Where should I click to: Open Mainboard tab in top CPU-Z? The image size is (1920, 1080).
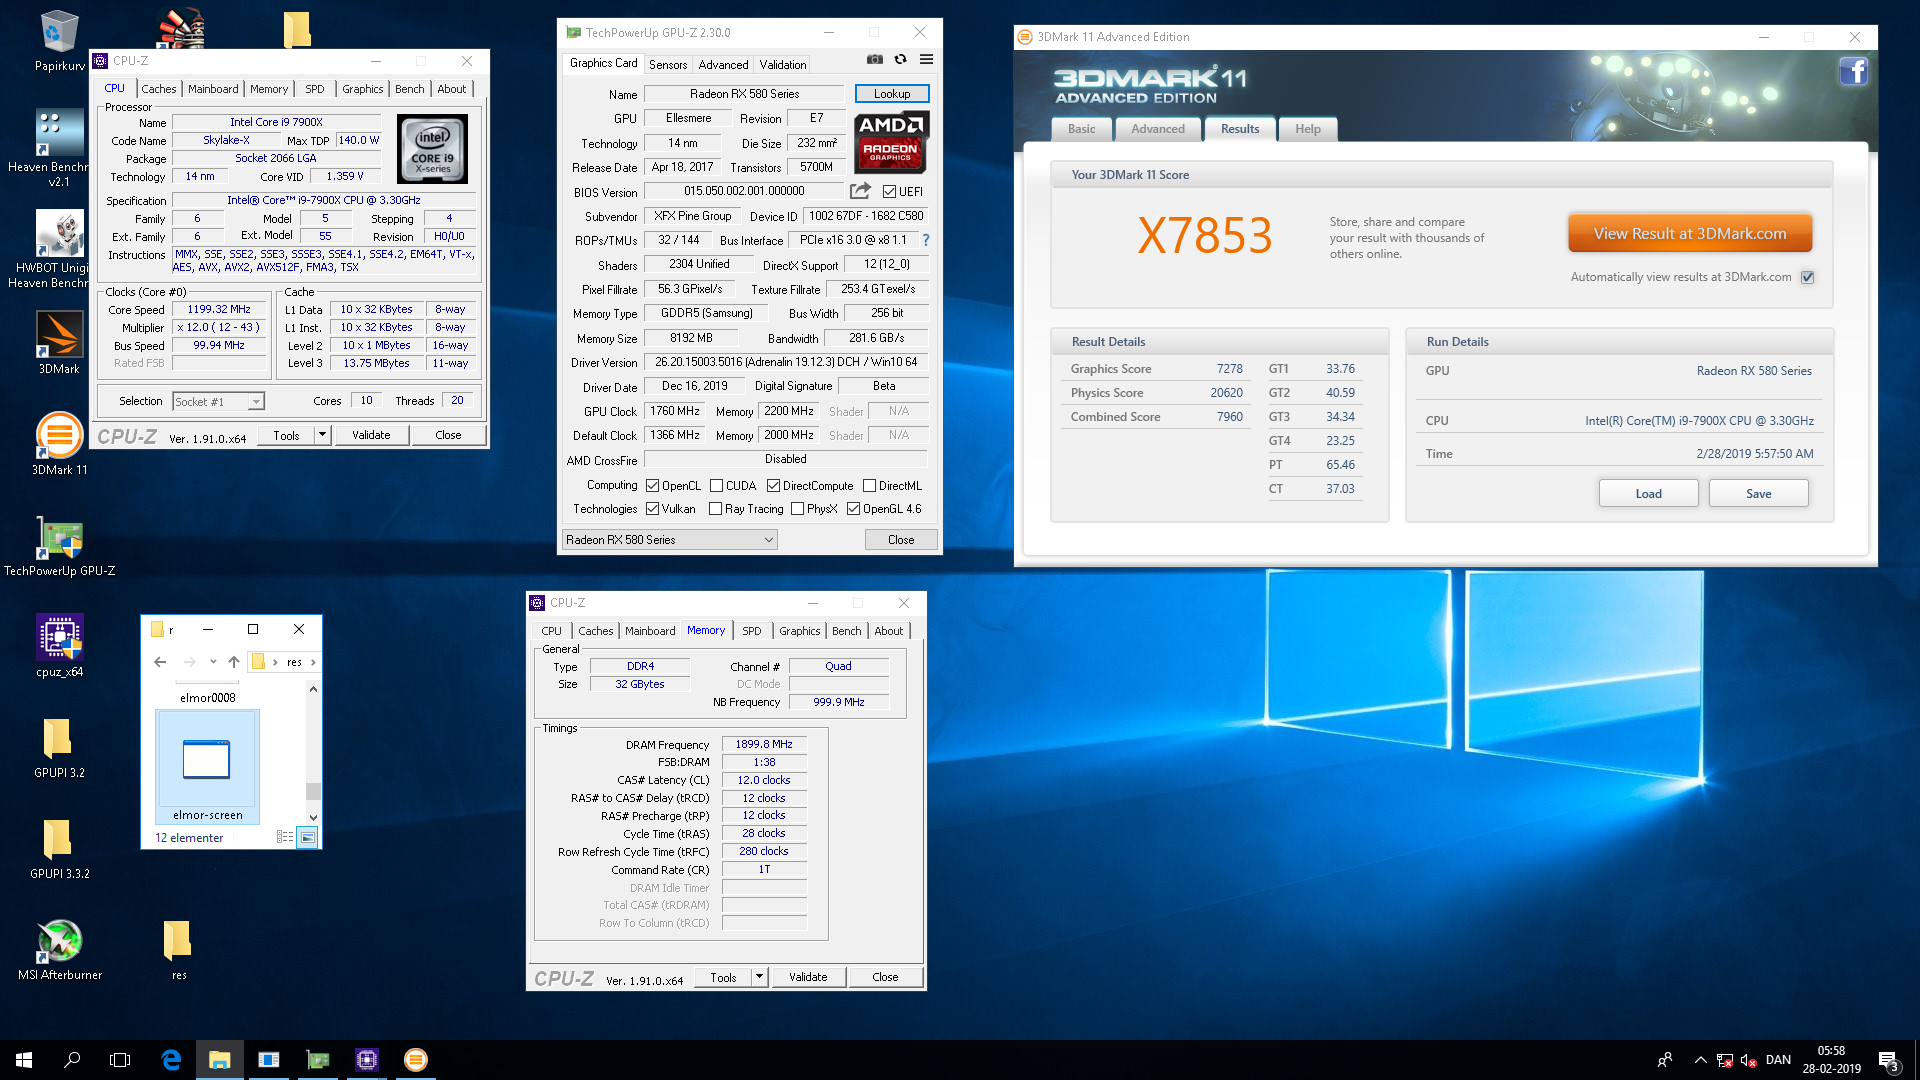(213, 89)
